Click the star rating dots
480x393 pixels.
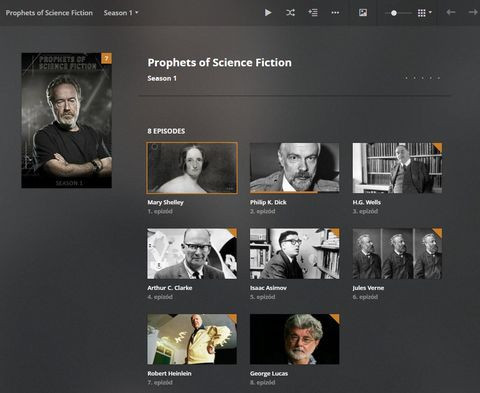click(x=422, y=78)
